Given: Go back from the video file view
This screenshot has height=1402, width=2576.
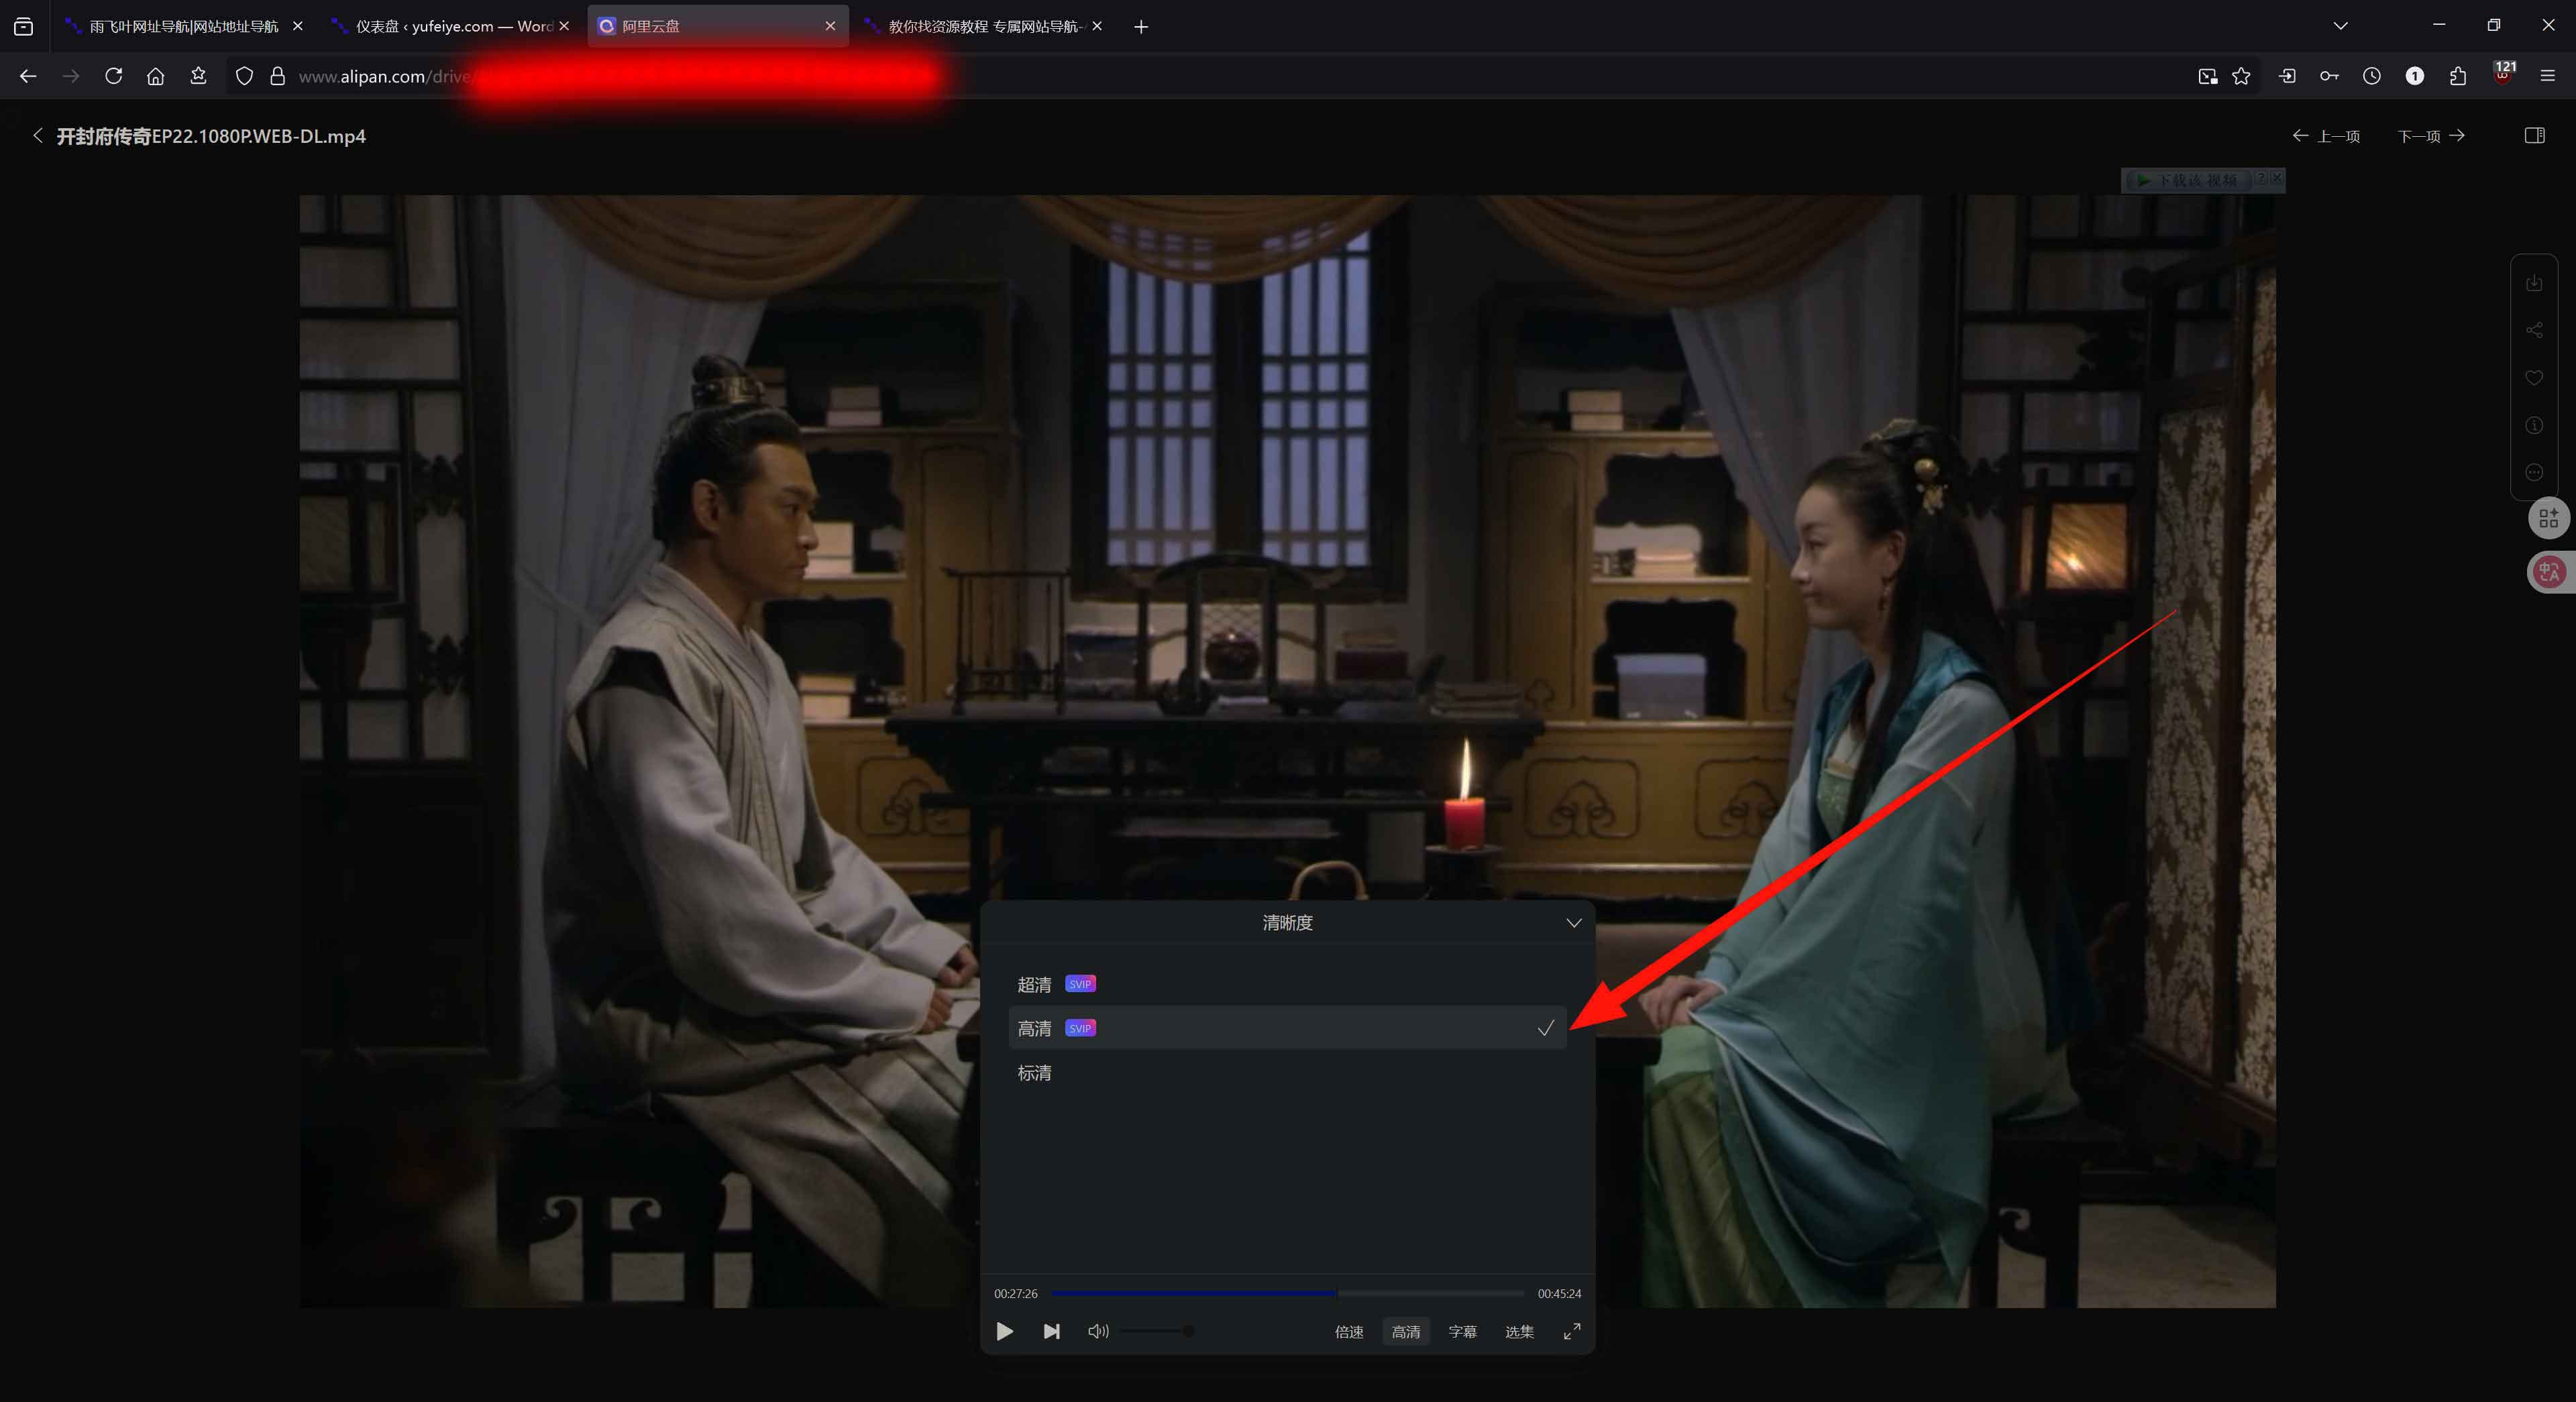Looking at the screenshot, I should (37, 136).
